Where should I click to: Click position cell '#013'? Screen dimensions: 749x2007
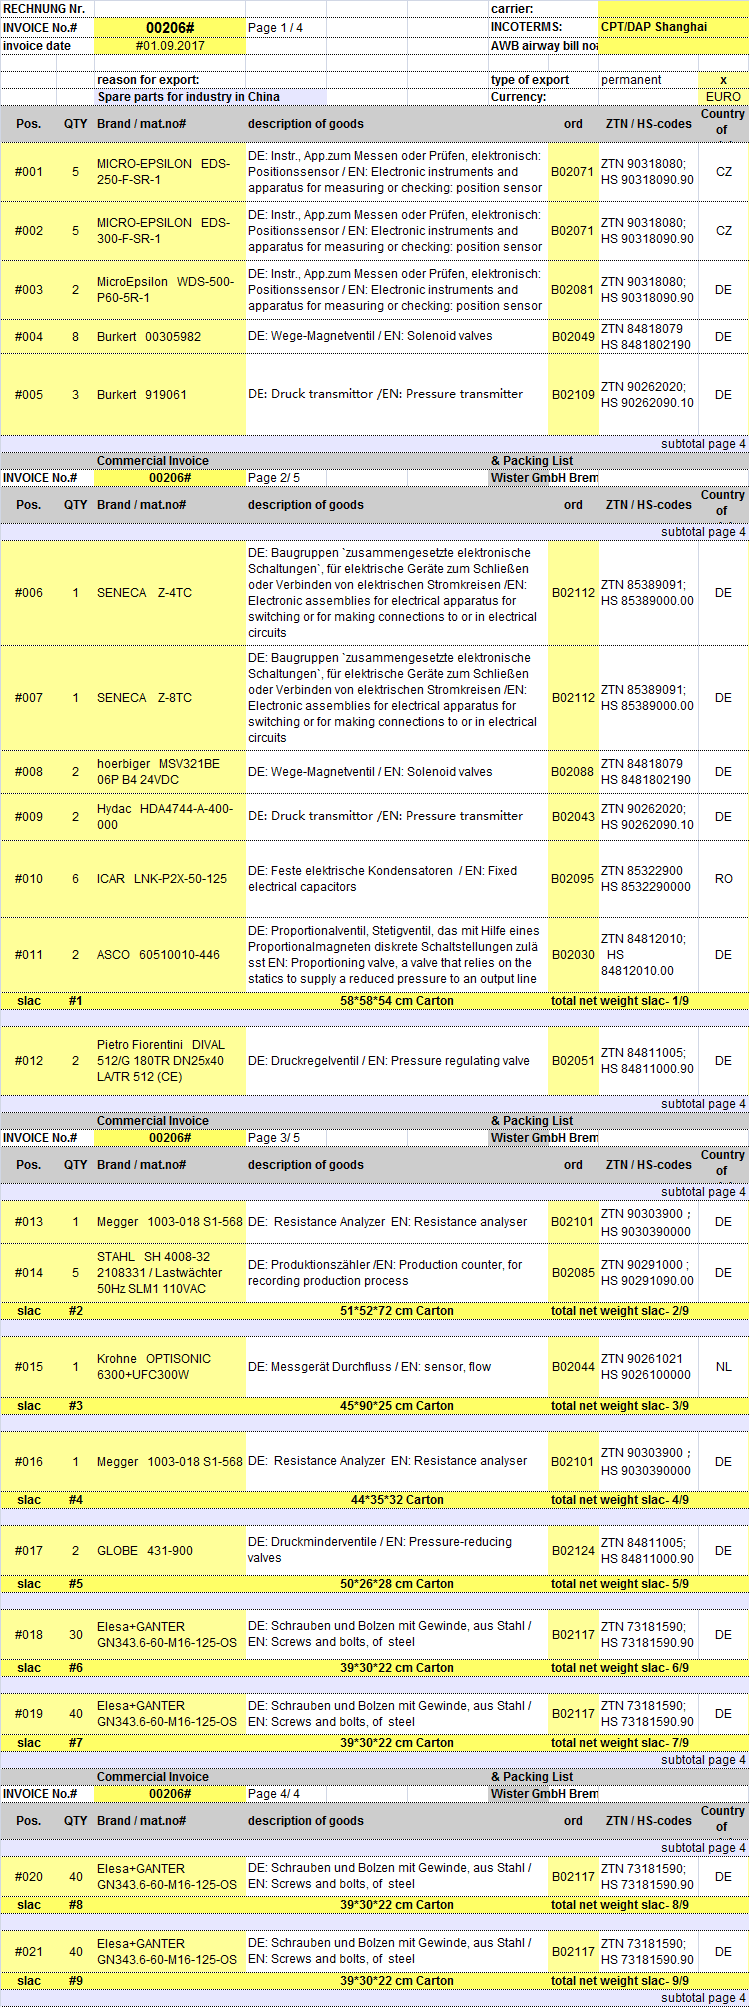click(29, 1222)
